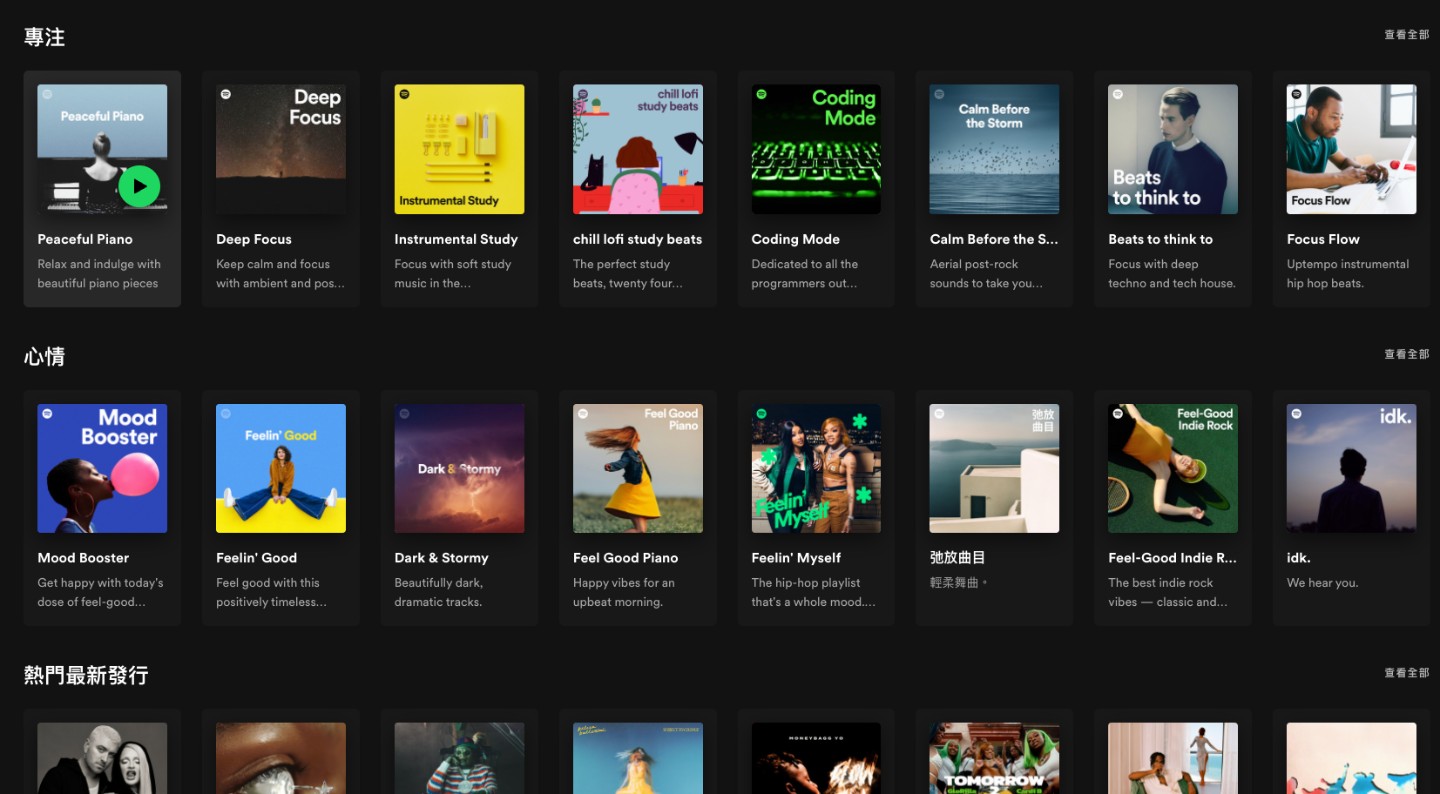Show all in 熱門最新發行 section
Image resolution: width=1440 pixels, height=794 pixels.
(x=1406, y=673)
